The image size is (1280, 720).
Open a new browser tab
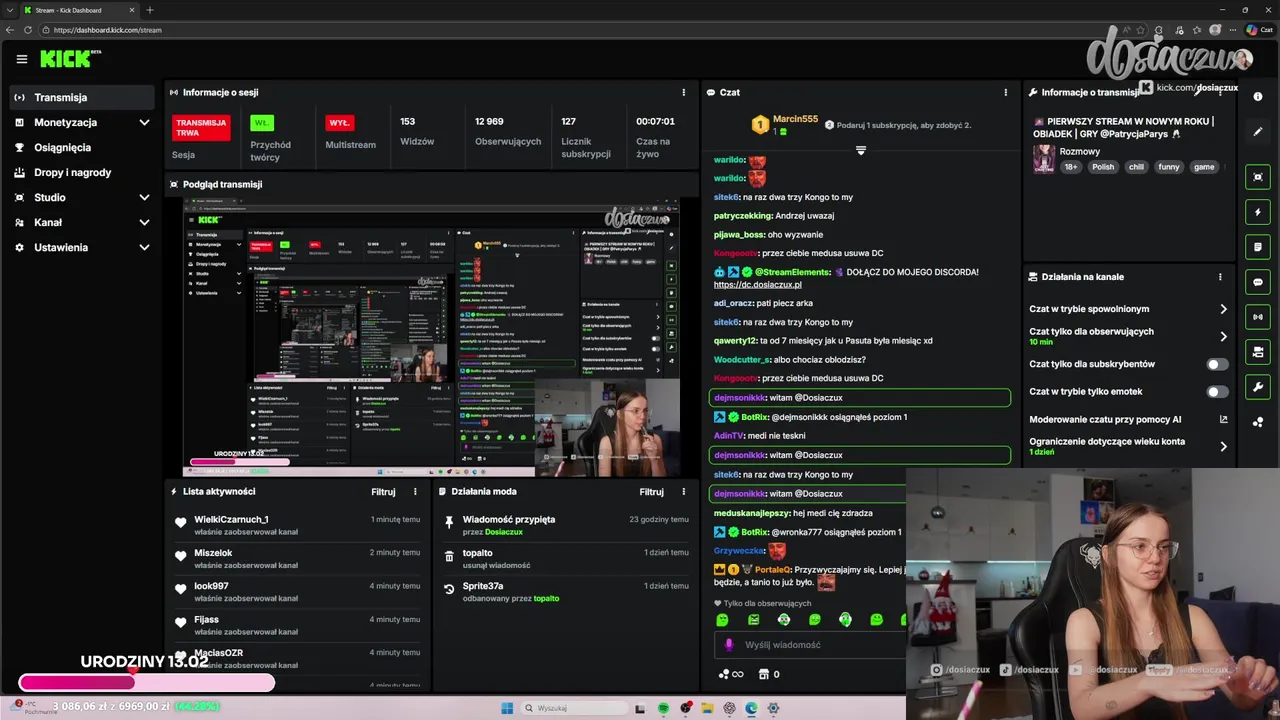[x=150, y=10]
